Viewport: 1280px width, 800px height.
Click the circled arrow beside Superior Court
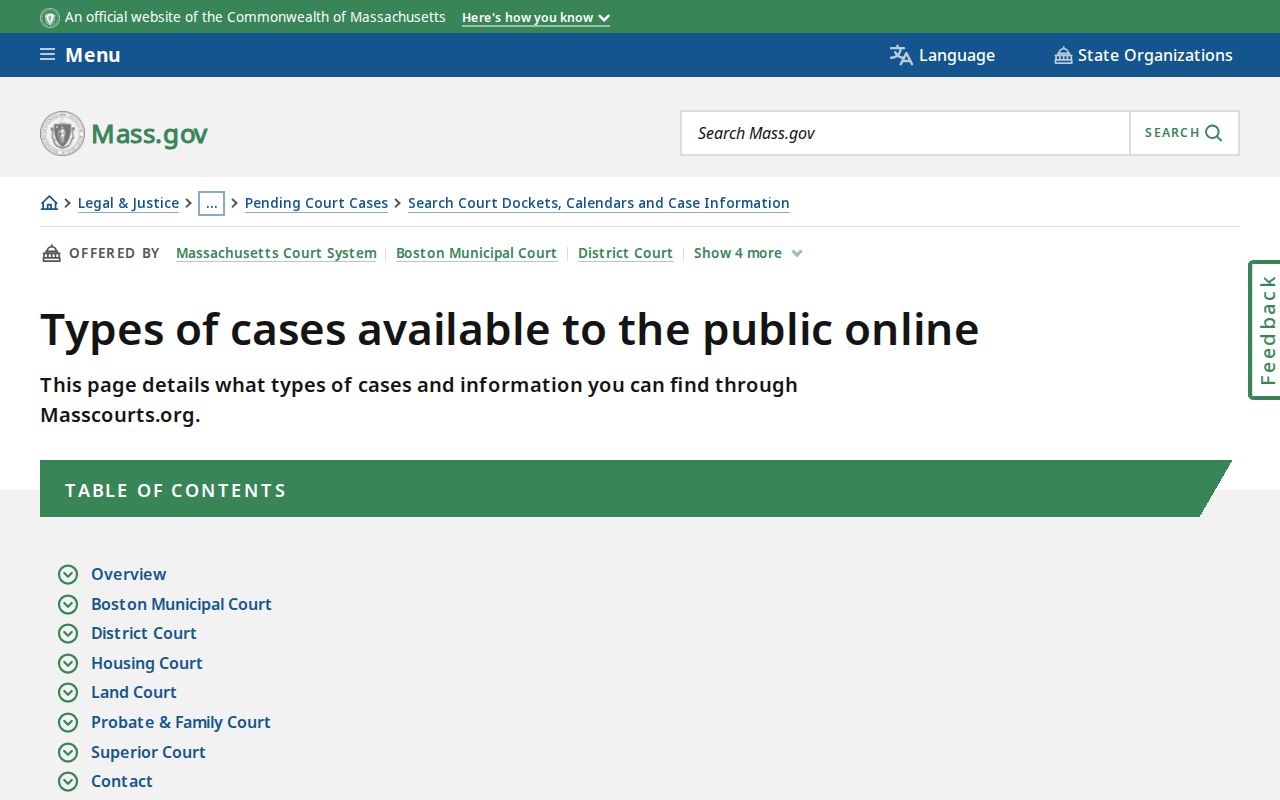tap(68, 752)
